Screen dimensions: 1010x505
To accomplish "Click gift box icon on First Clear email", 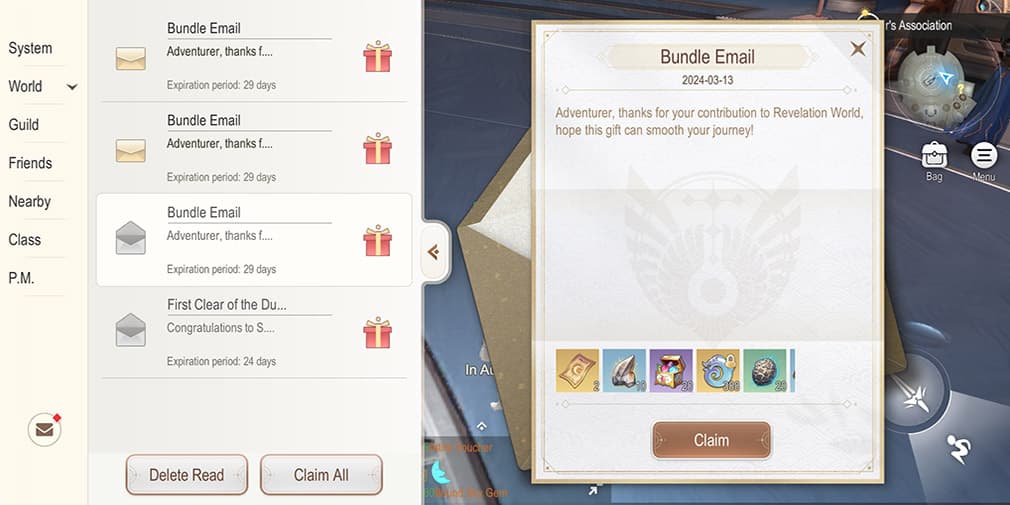I will 377,332.
